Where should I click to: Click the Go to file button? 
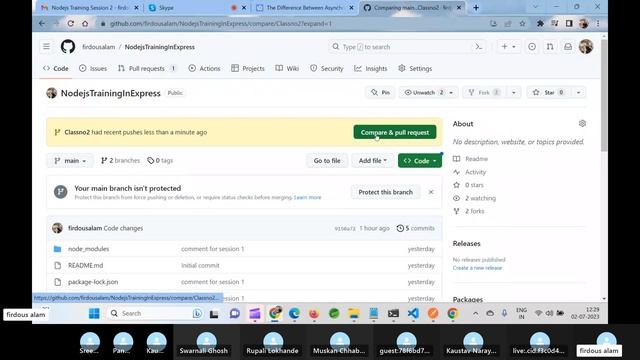click(x=327, y=161)
